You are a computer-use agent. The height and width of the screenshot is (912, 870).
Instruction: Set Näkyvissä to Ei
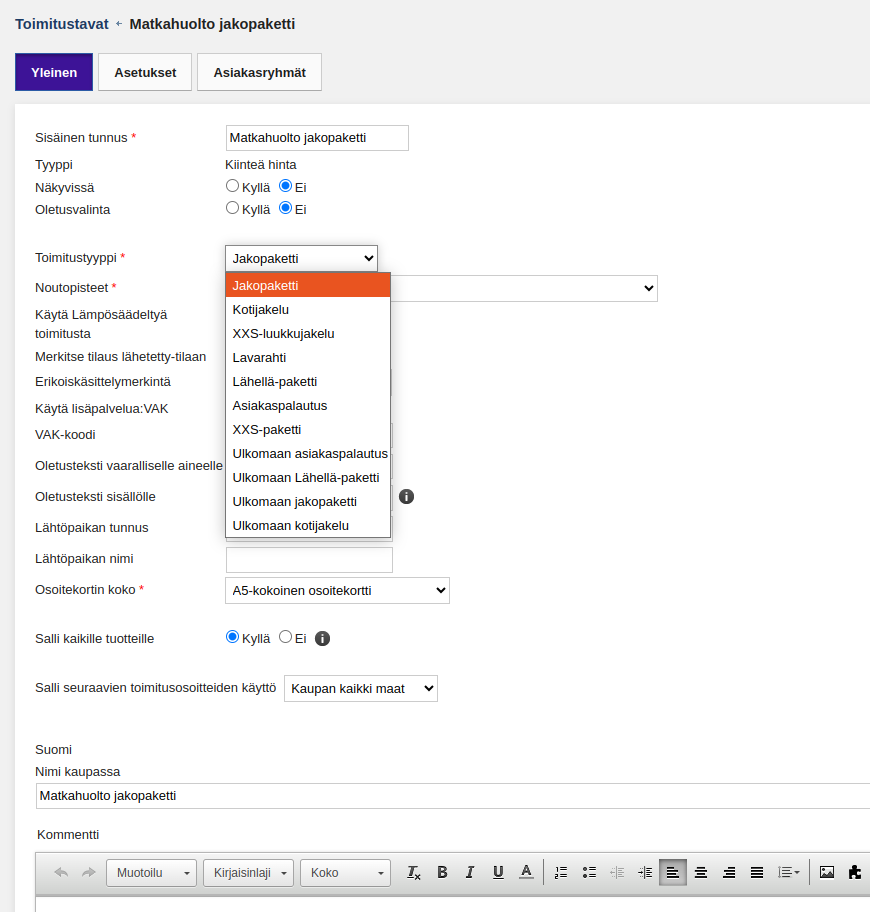tap(285, 186)
